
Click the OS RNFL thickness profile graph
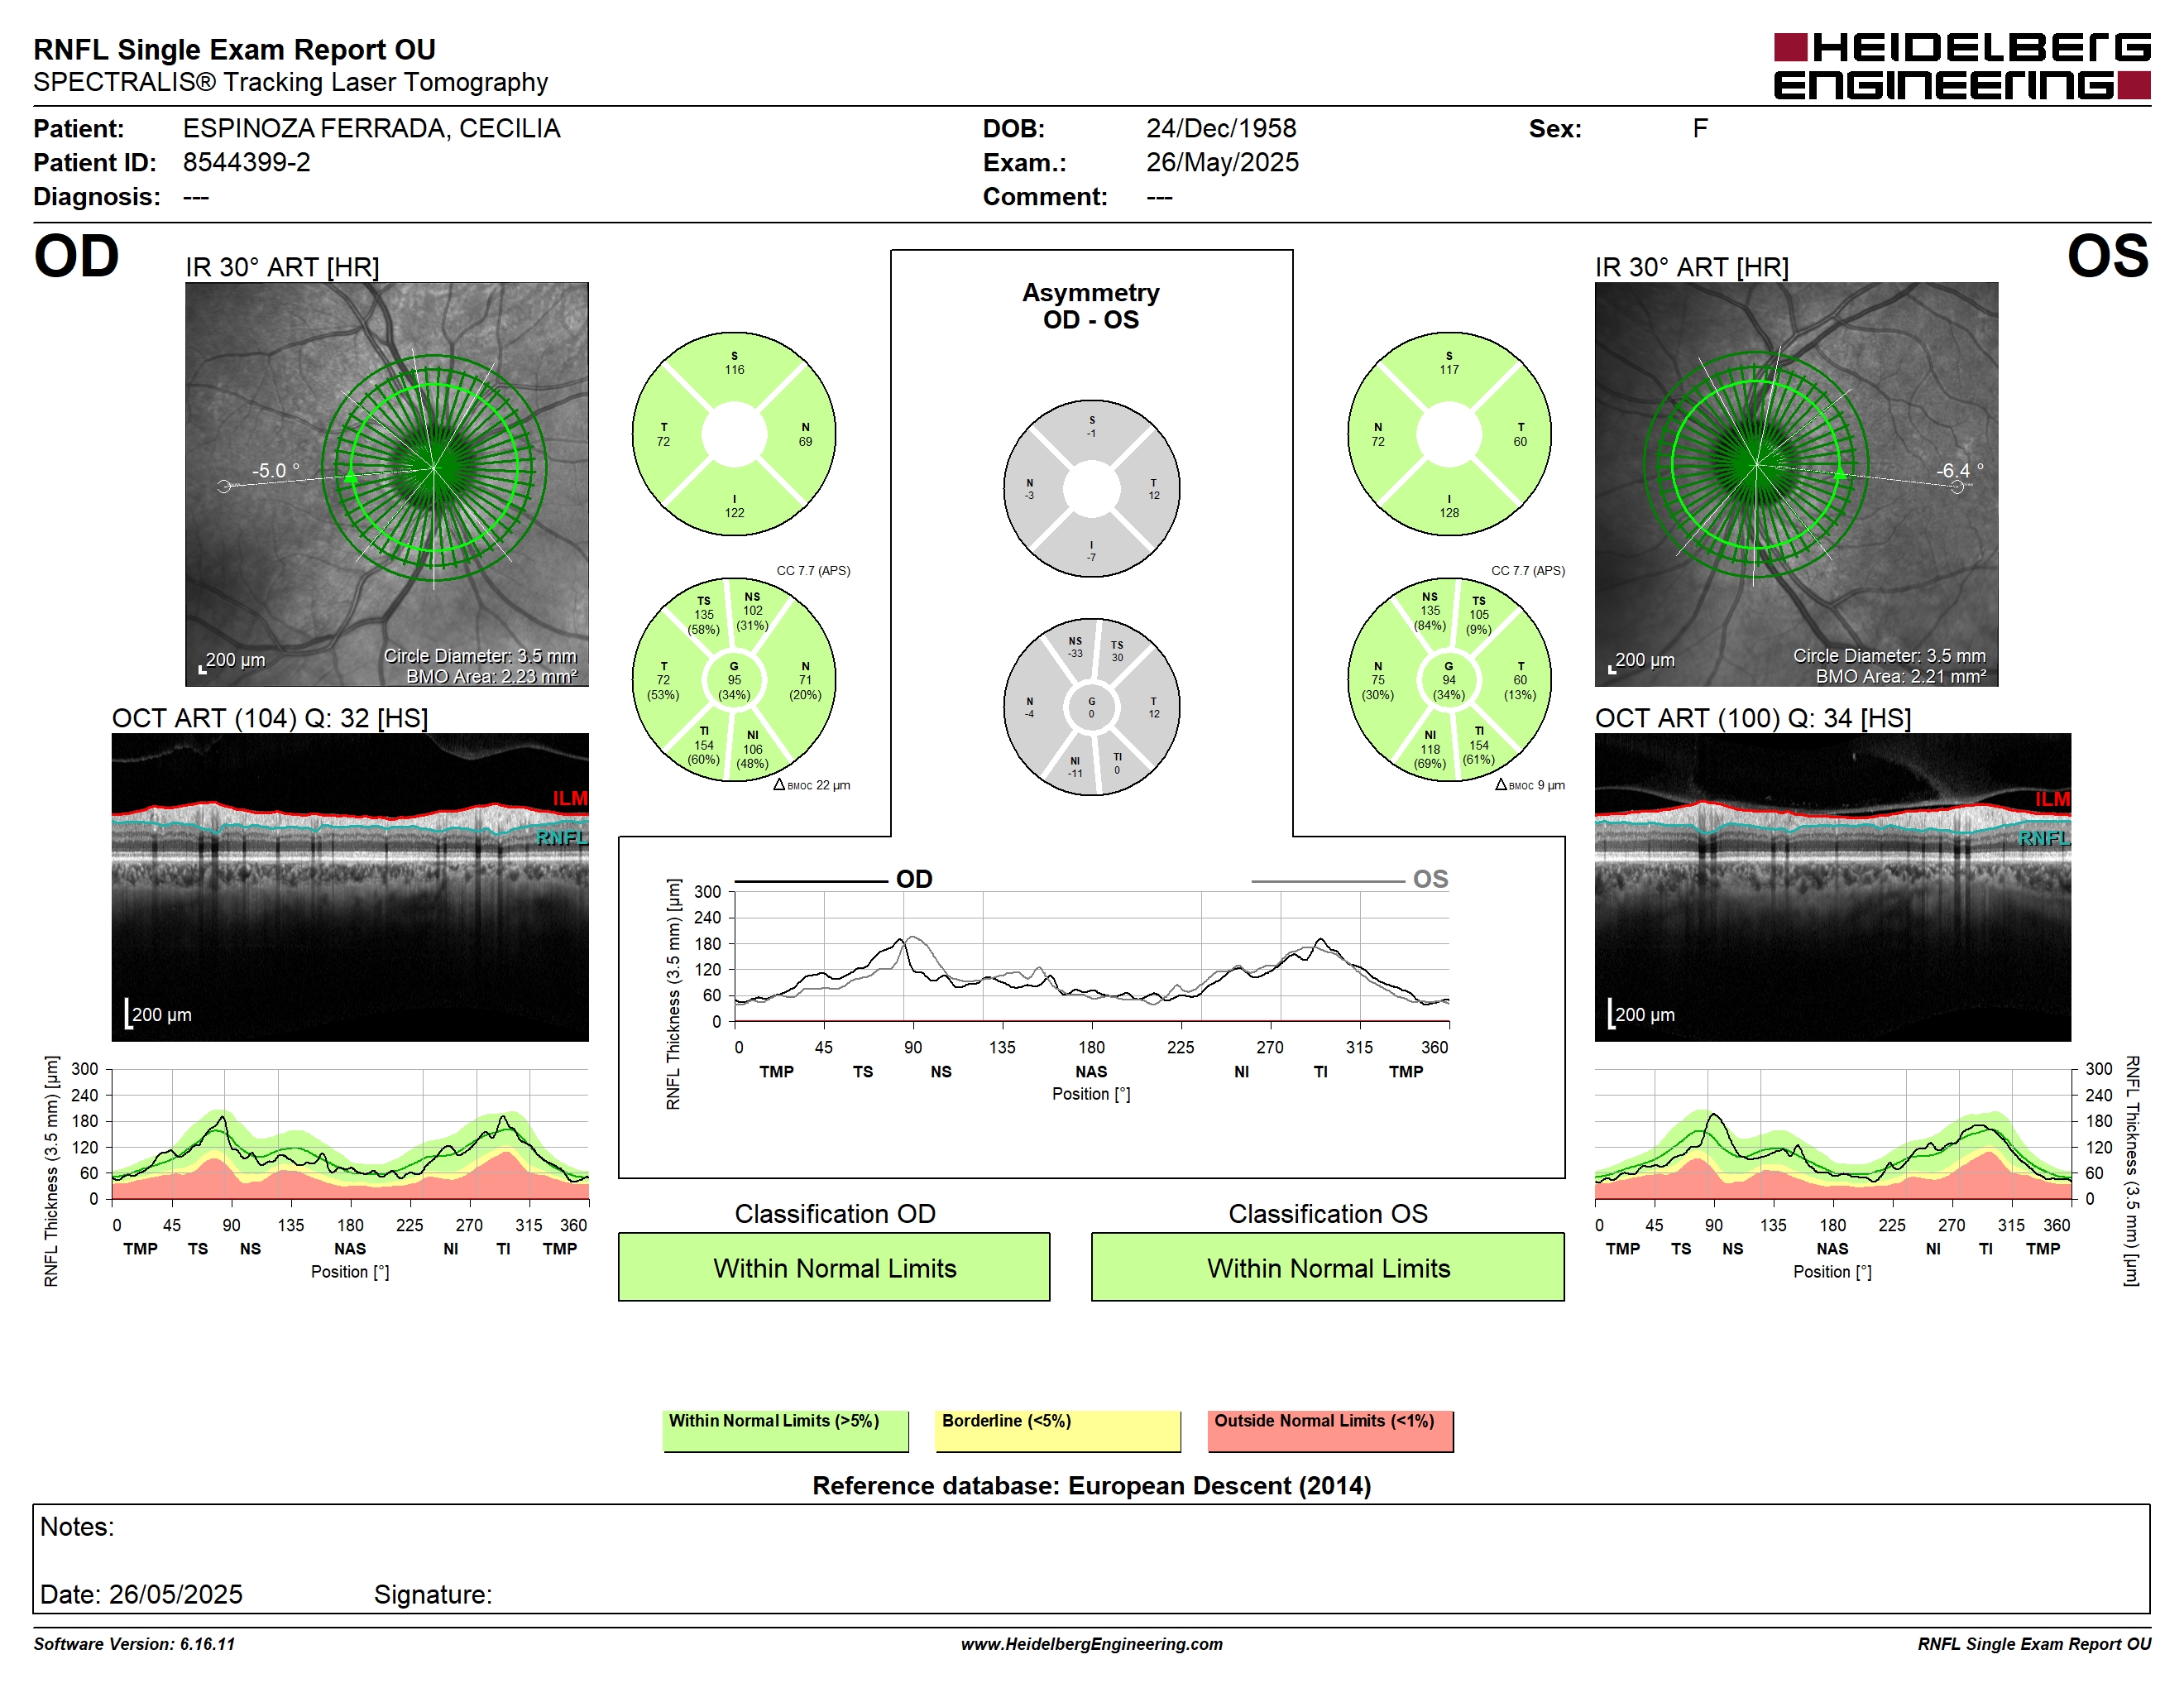point(1833,1134)
